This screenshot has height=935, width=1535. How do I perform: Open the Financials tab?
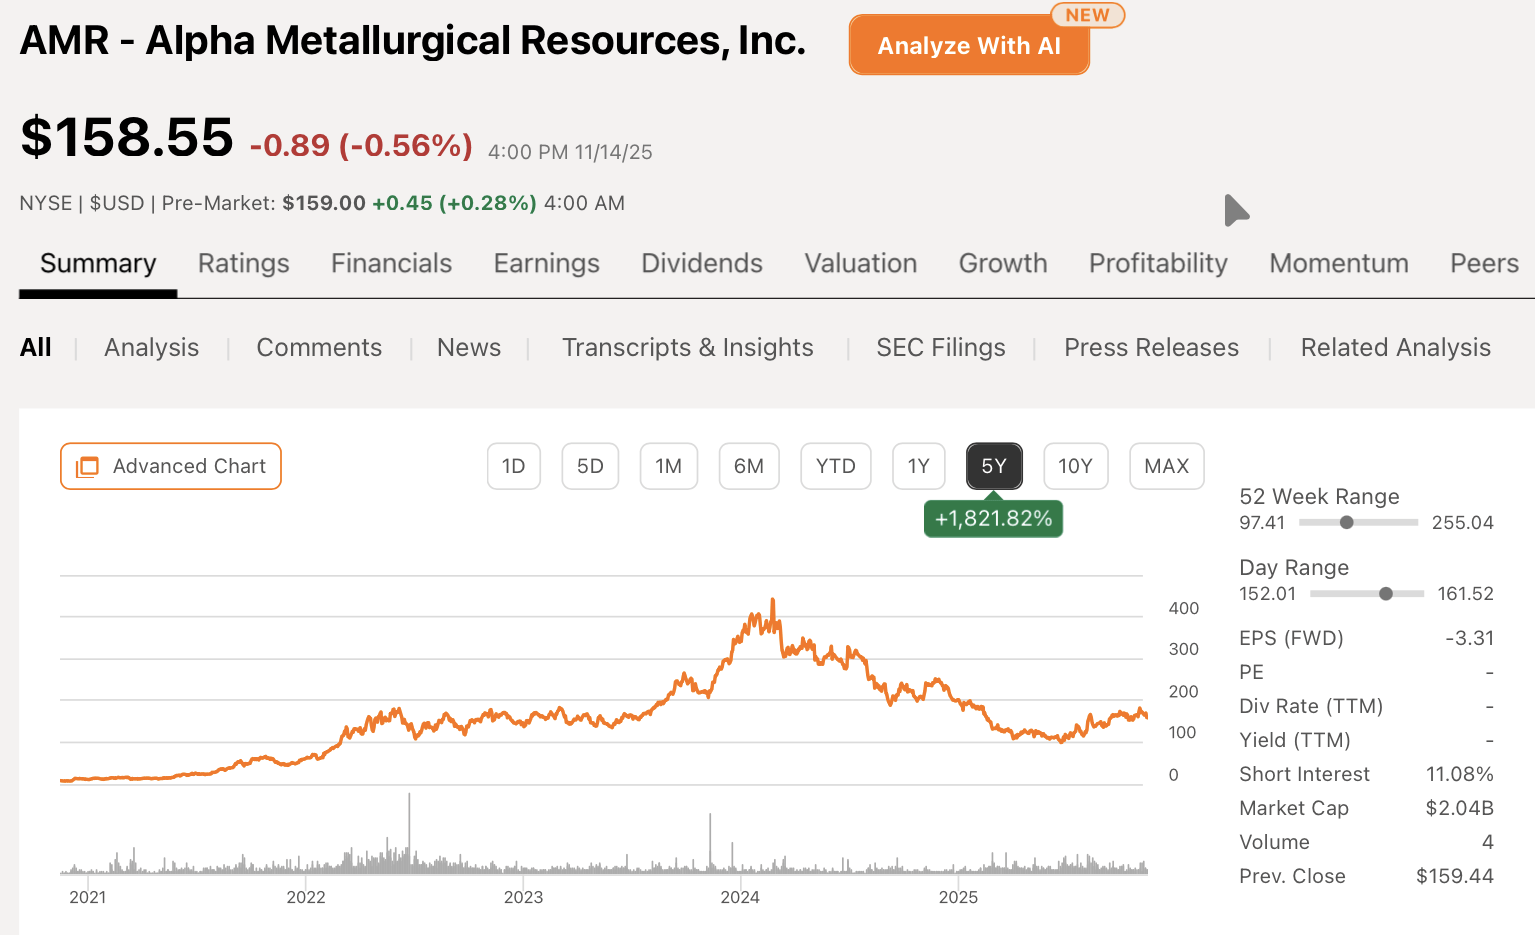click(x=391, y=263)
